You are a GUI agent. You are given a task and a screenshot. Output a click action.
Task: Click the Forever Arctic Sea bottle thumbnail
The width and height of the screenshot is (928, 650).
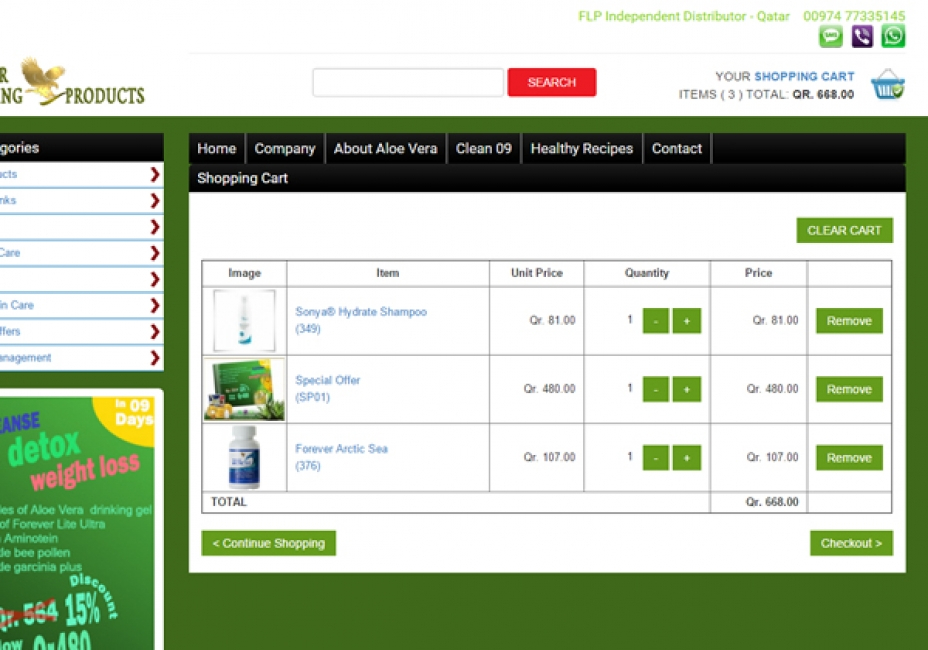(244, 458)
